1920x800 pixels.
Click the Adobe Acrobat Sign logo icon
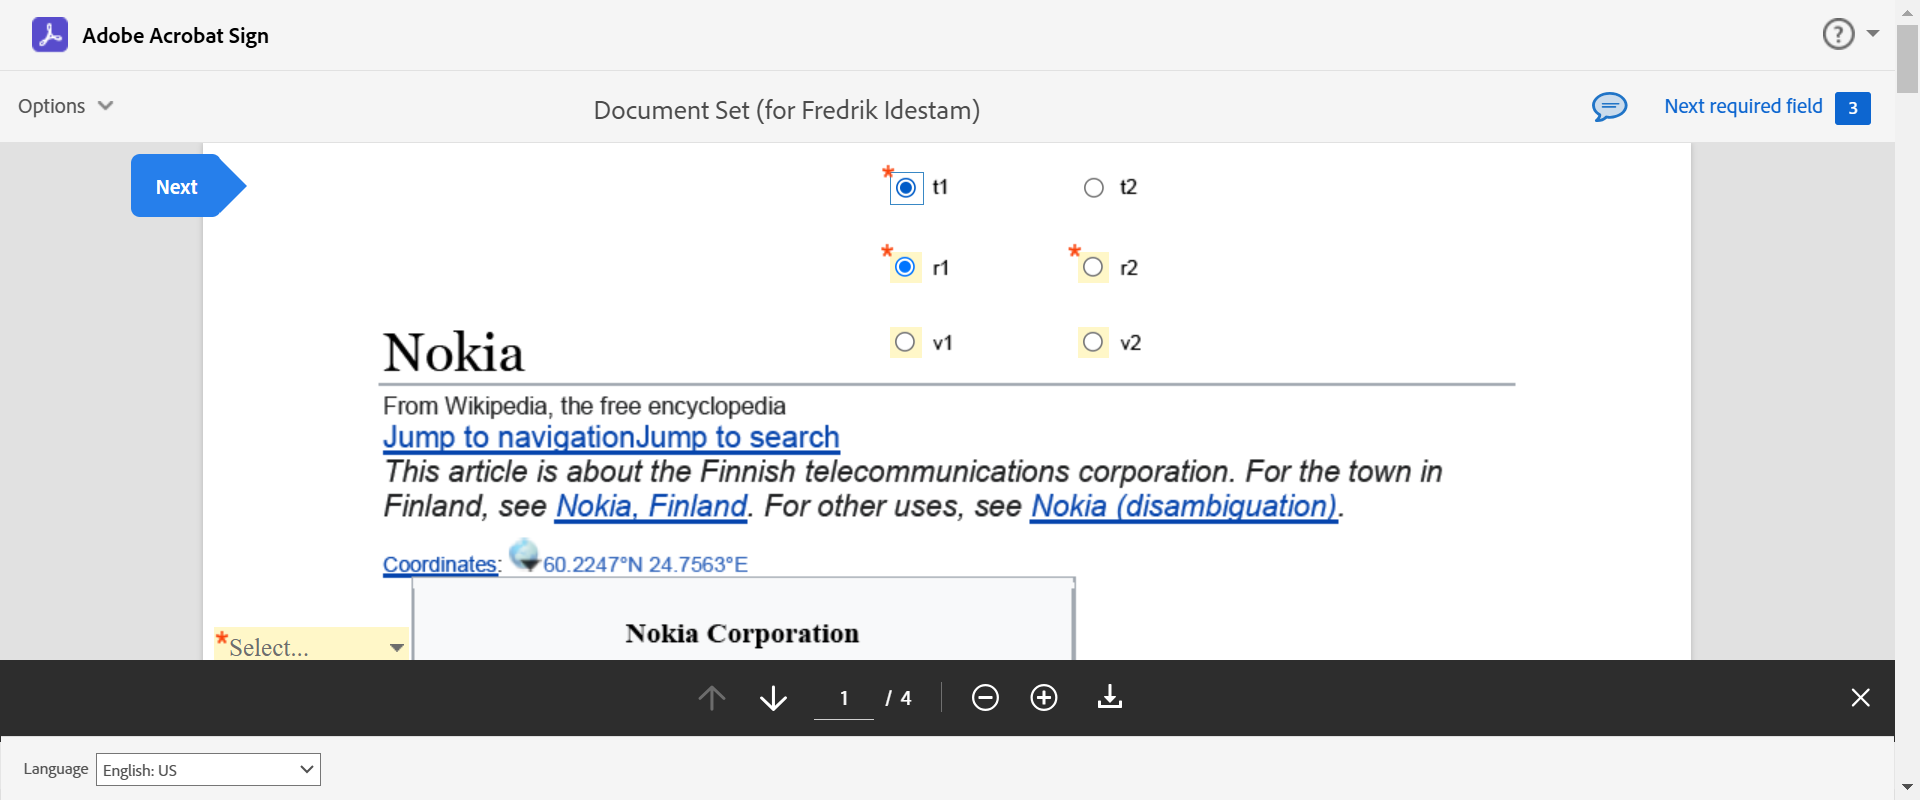coord(50,35)
